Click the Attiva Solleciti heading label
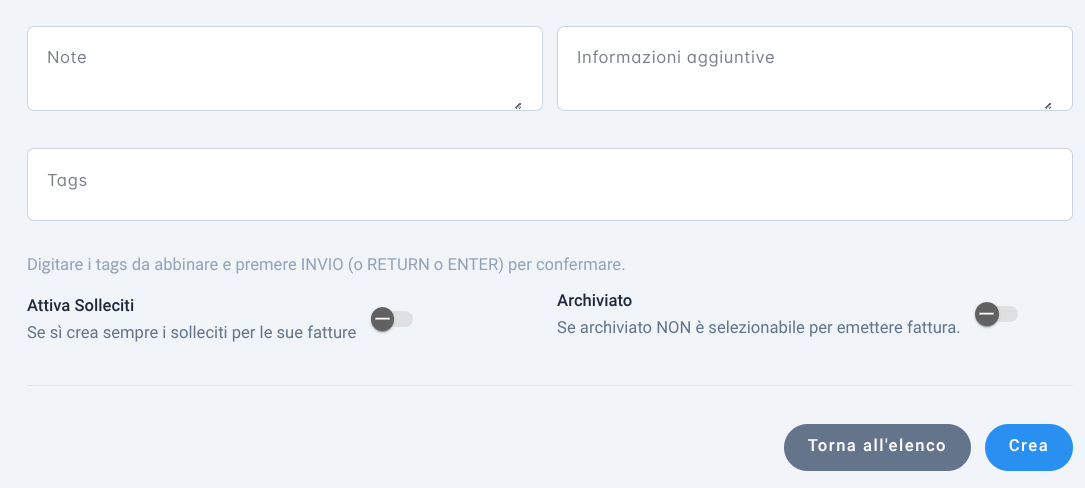This screenshot has width=1085, height=488. pyautogui.click(x=80, y=305)
